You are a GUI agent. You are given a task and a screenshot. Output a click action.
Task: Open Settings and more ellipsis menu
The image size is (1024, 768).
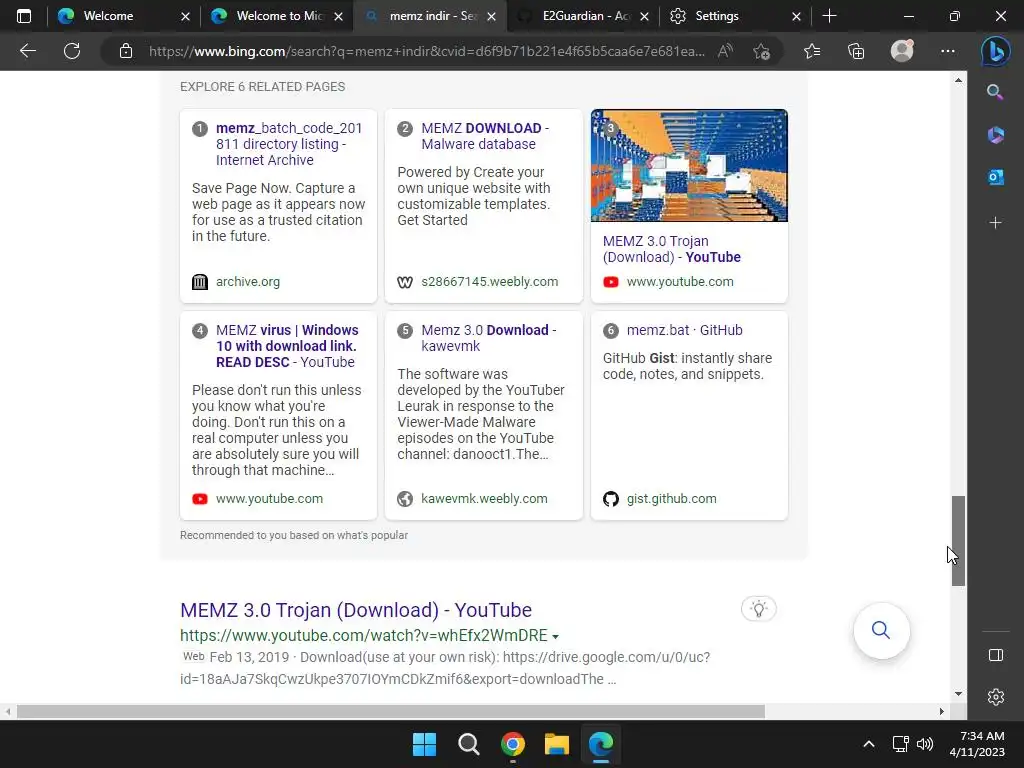pos(948,51)
